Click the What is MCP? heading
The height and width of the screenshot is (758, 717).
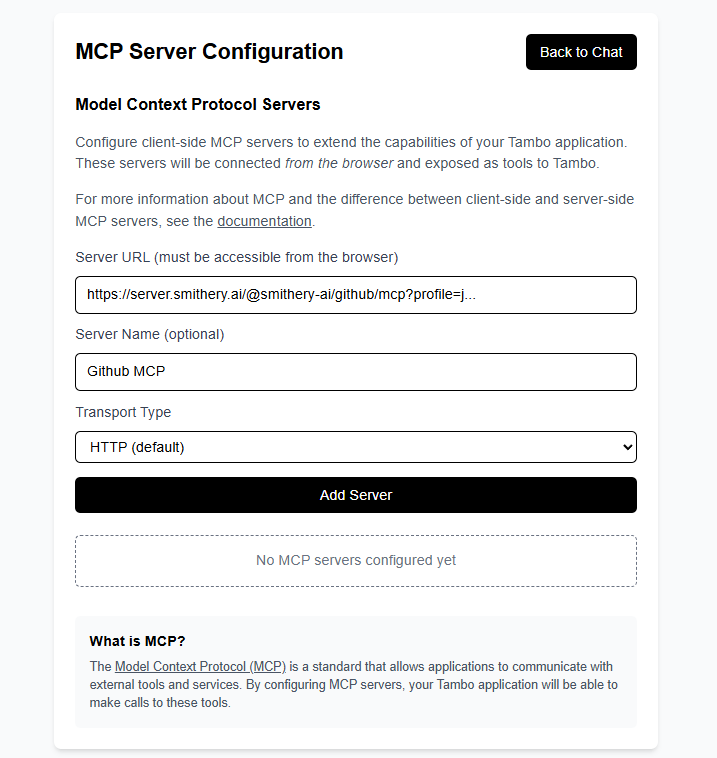pyautogui.click(x=137, y=641)
